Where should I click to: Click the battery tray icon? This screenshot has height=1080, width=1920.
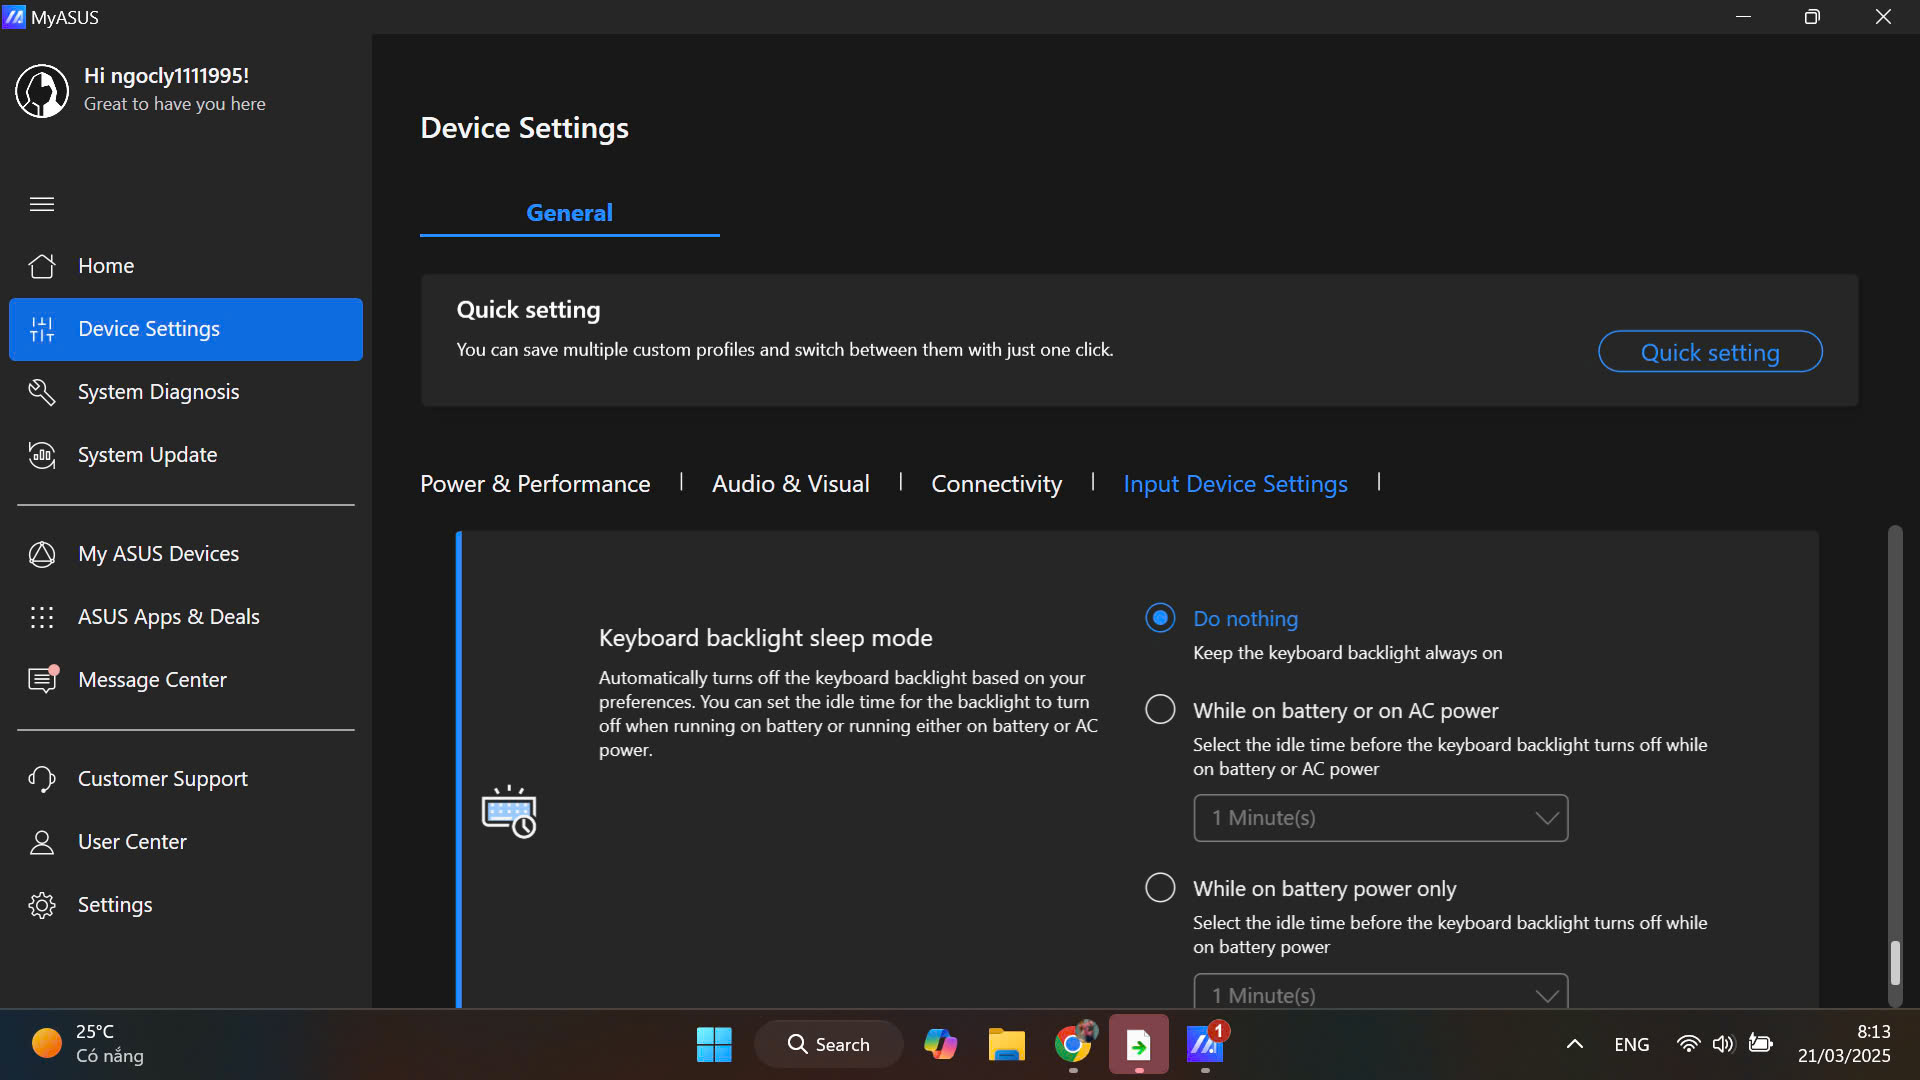click(1760, 1045)
